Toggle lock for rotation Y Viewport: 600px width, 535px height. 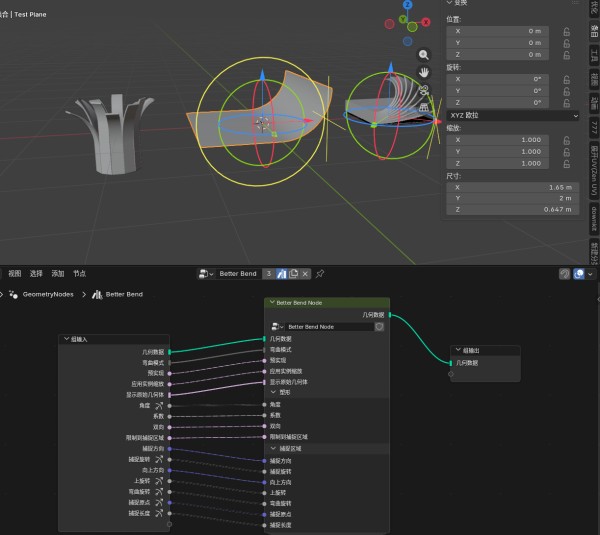566,90
